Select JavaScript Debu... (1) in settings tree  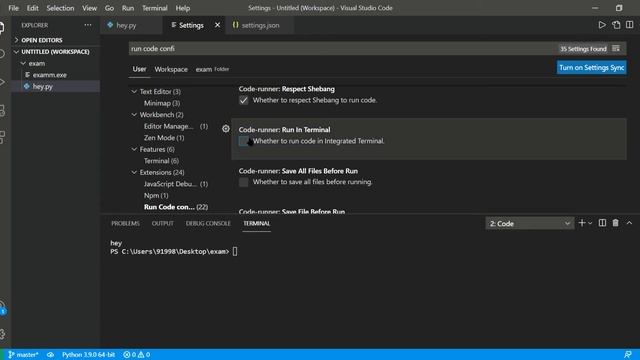click(176, 184)
